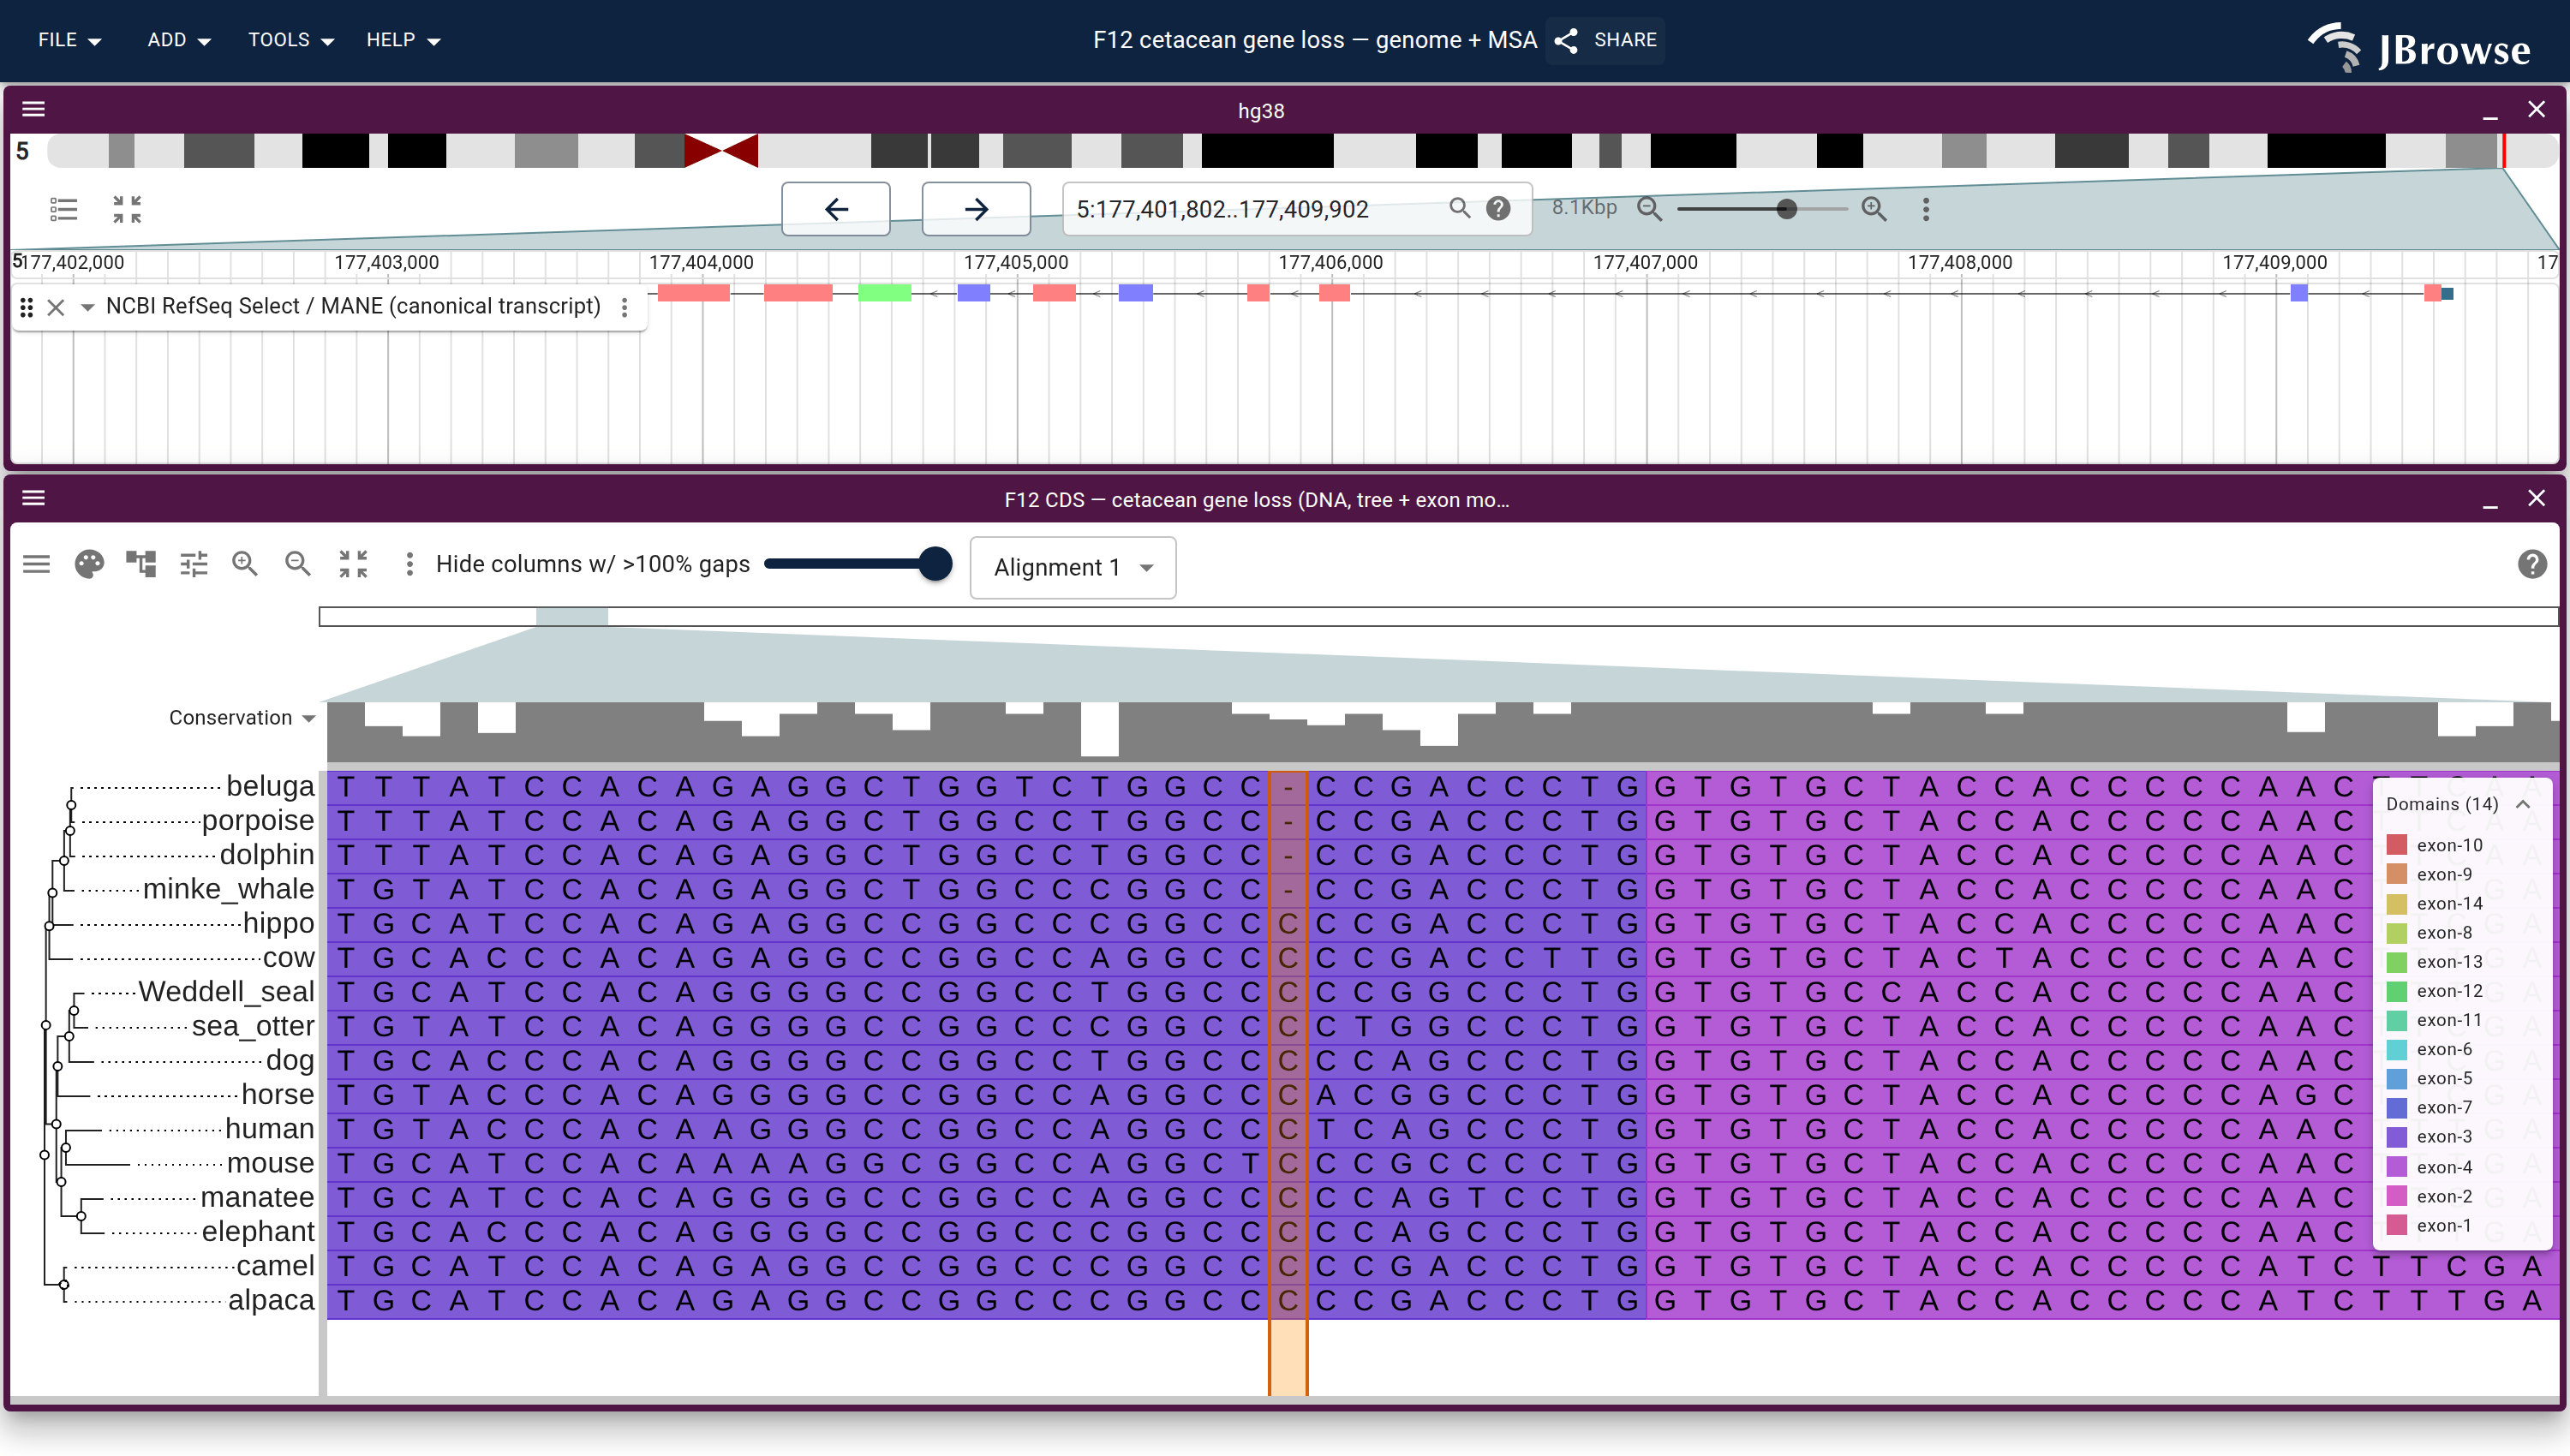The width and height of the screenshot is (2570, 1456).
Task: Close the F12 CDS MSA panel
Action: pyautogui.click(x=2536, y=498)
